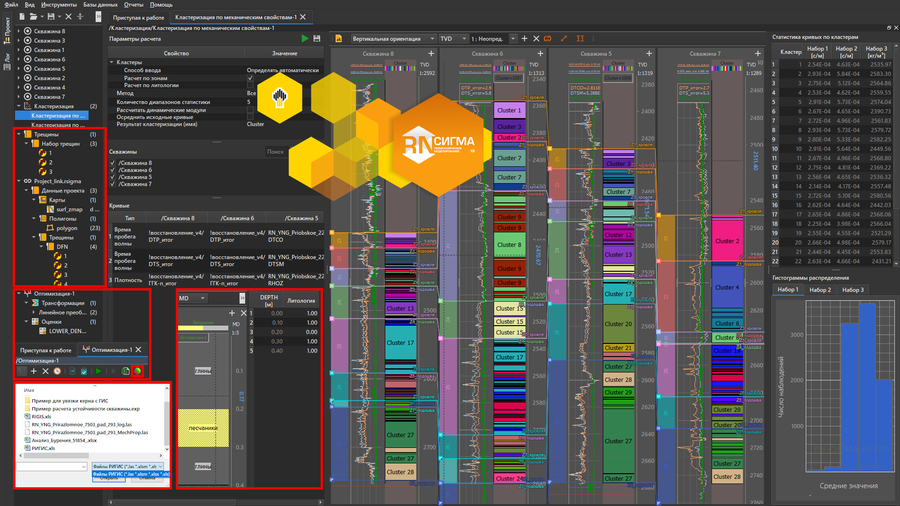
Task: Uncheck /Скважина 8 in the wells list
Action: [113, 162]
